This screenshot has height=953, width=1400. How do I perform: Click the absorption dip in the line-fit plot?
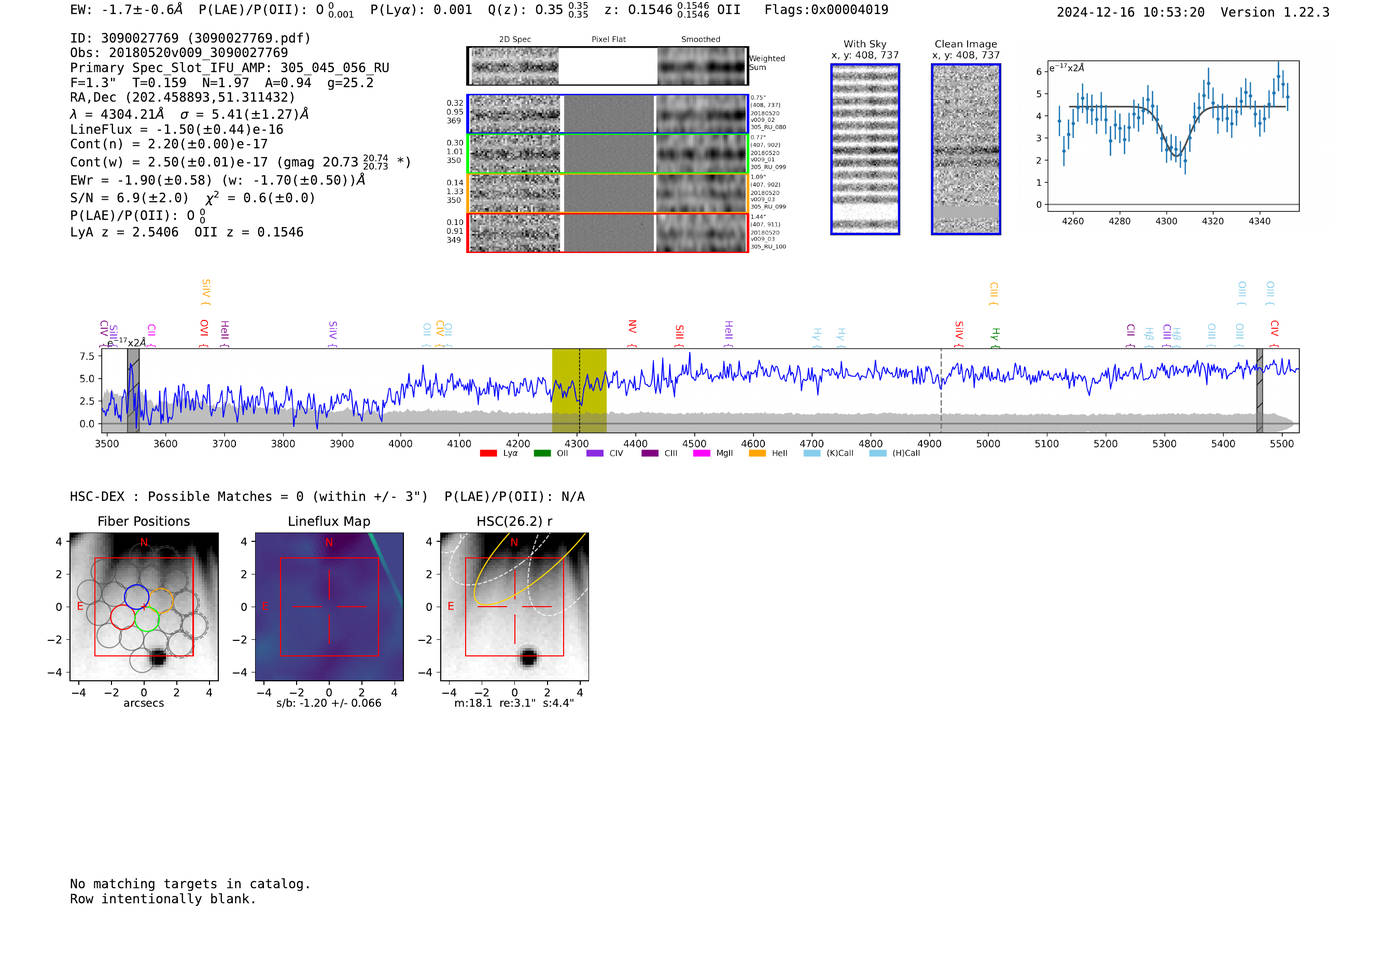[x=1177, y=152]
